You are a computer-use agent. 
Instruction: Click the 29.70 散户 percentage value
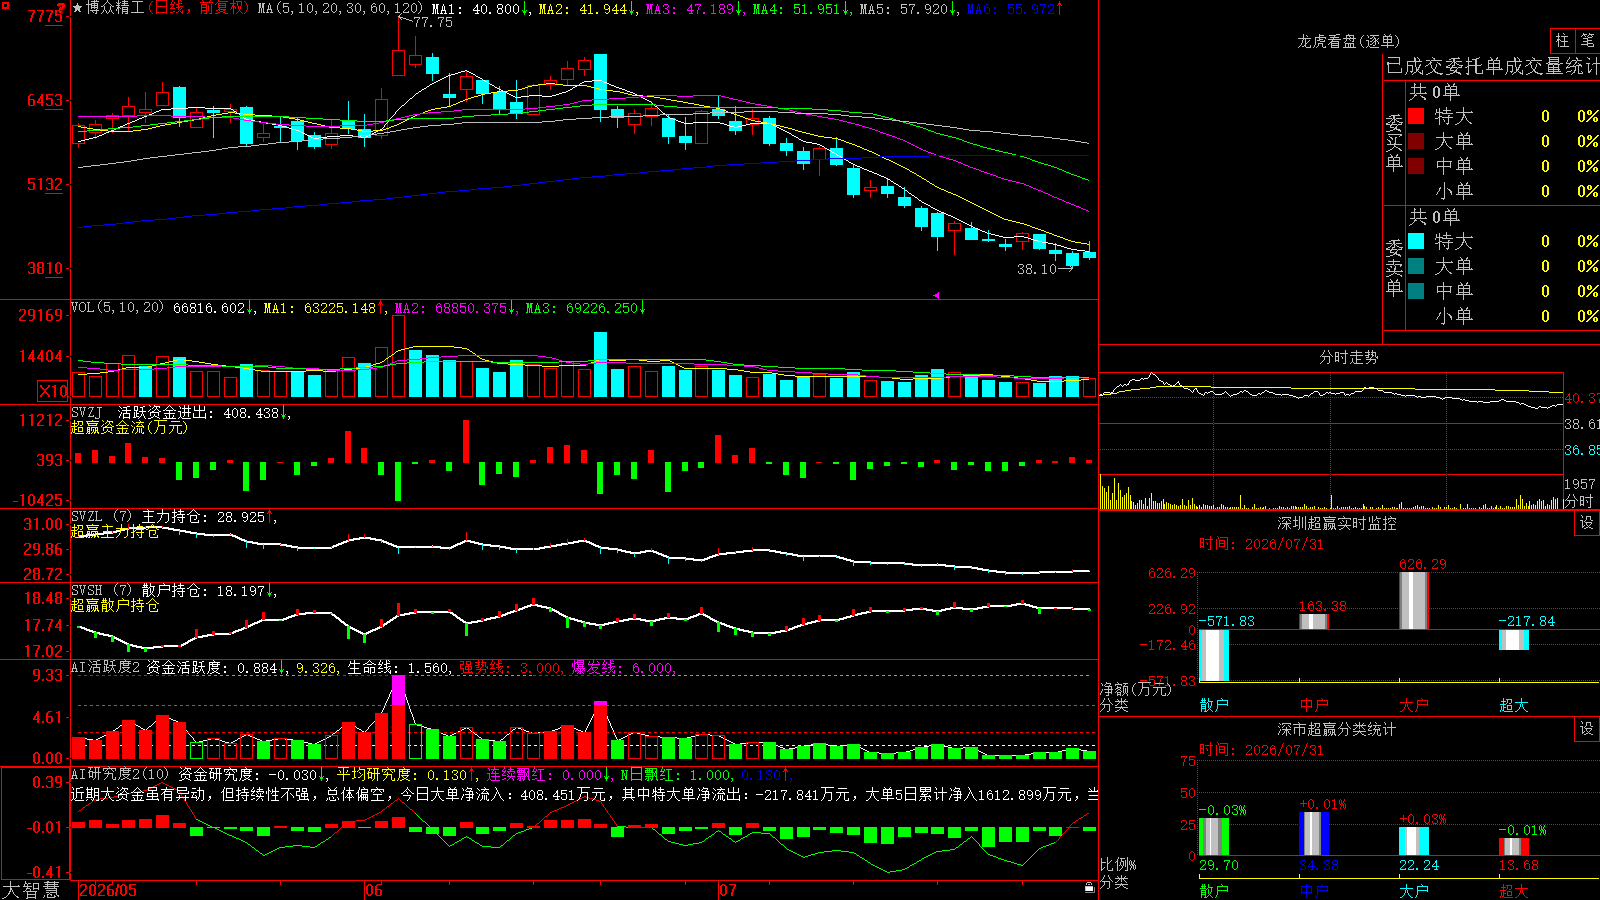(1219, 865)
